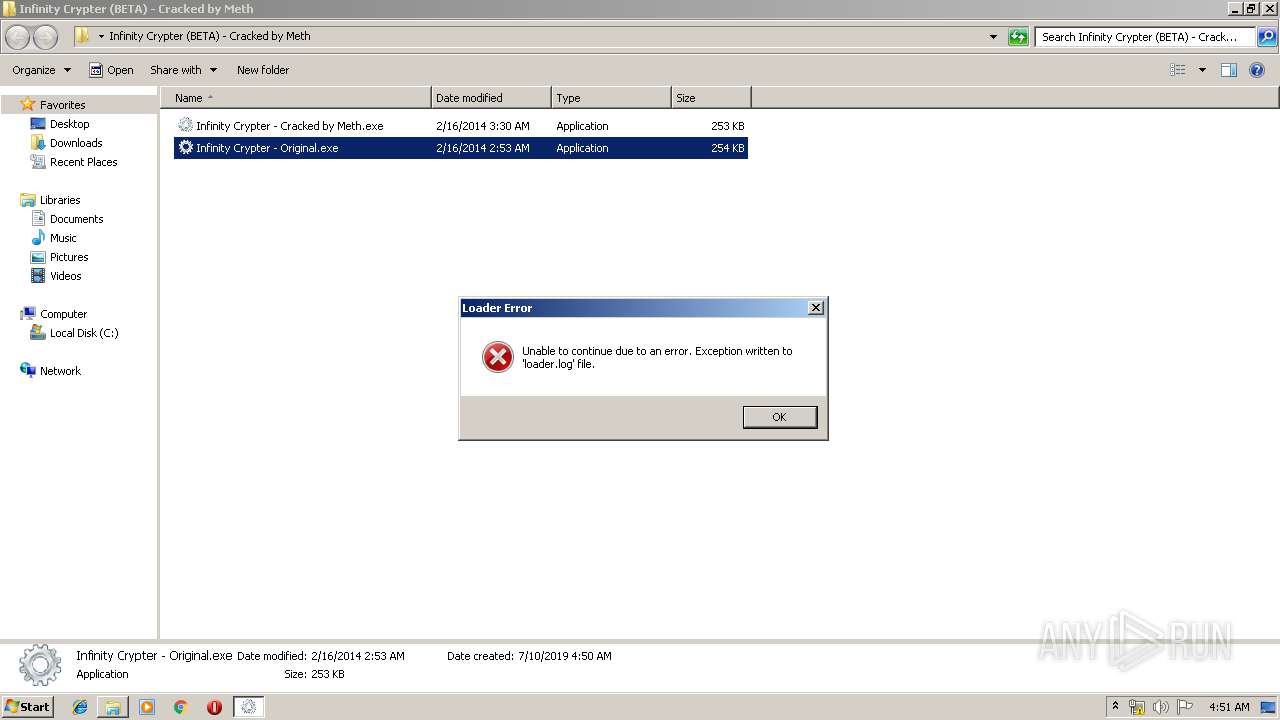The width and height of the screenshot is (1280, 720).
Task: Select Libraries in navigation pane
Action: [60, 200]
